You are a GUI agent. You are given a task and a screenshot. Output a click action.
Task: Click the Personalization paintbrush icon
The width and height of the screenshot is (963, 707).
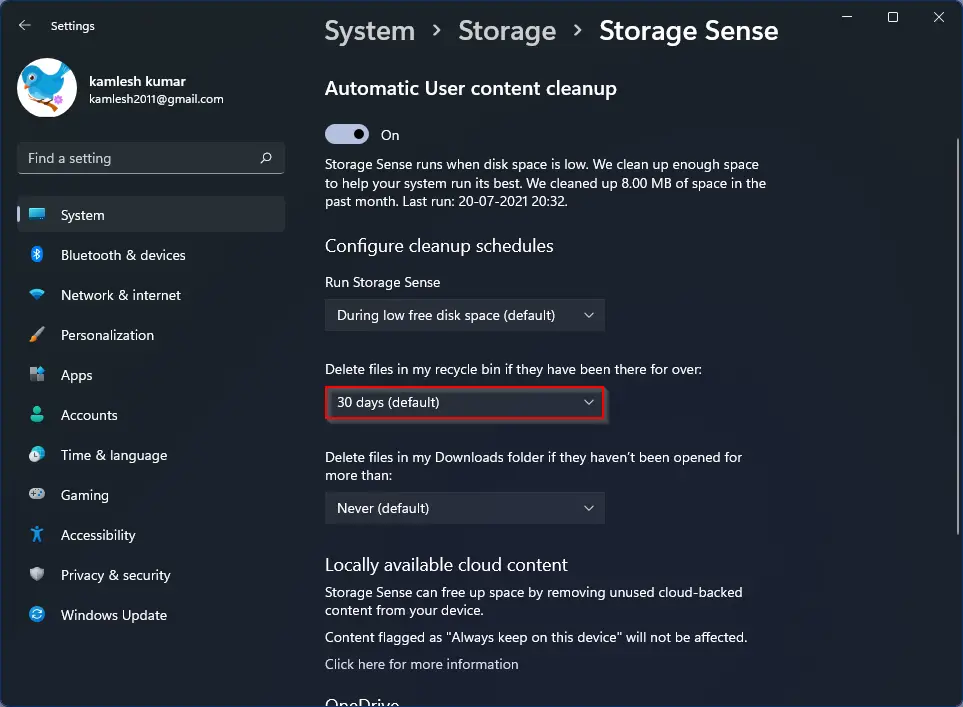coord(37,335)
